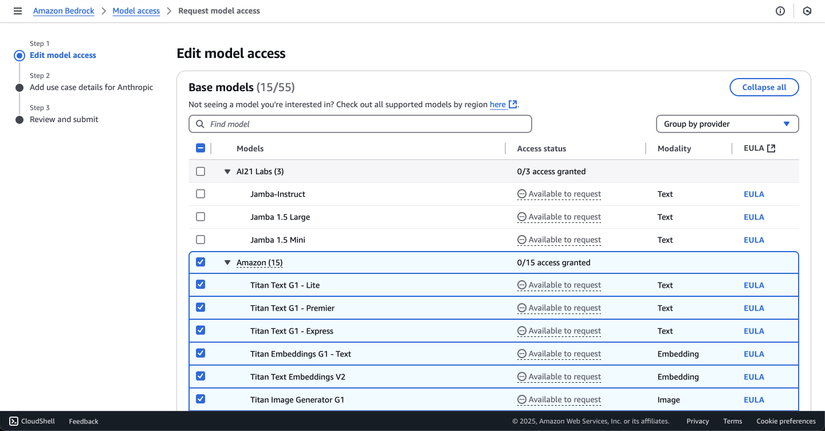Click the info icon in top bar
825x431 pixels.
[780, 11]
